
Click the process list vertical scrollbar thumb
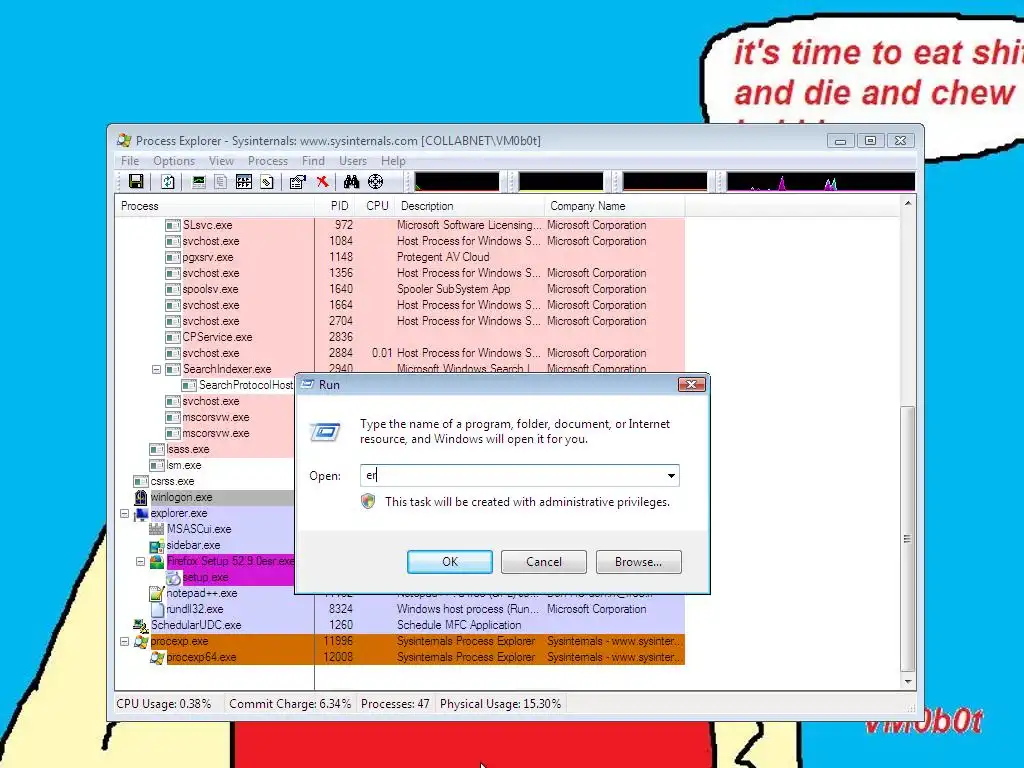907,539
